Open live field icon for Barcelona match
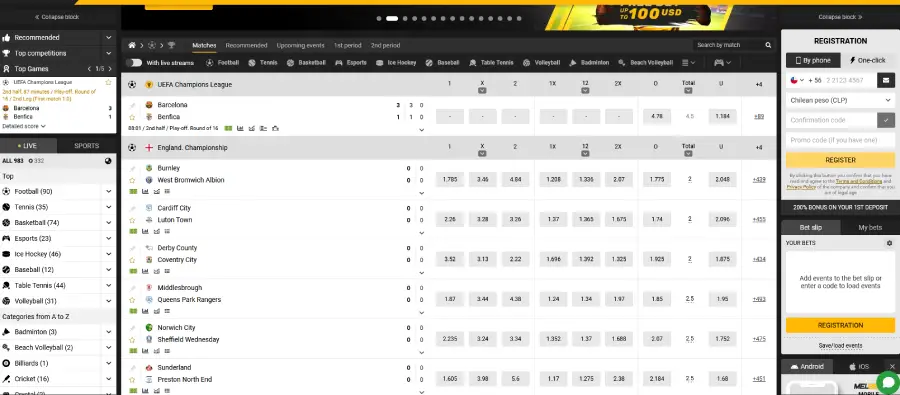 228,129
